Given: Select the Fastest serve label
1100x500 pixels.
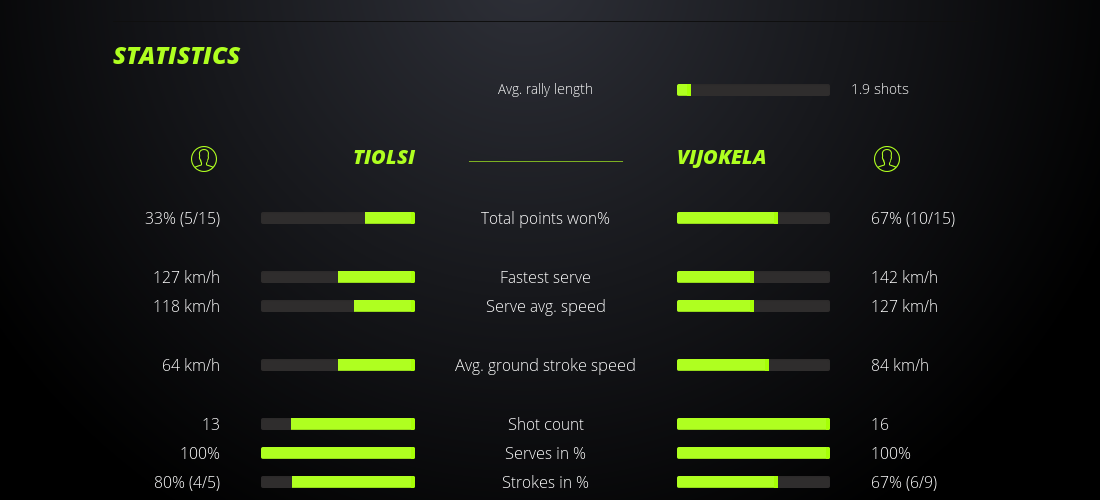Looking at the screenshot, I should click(545, 277).
